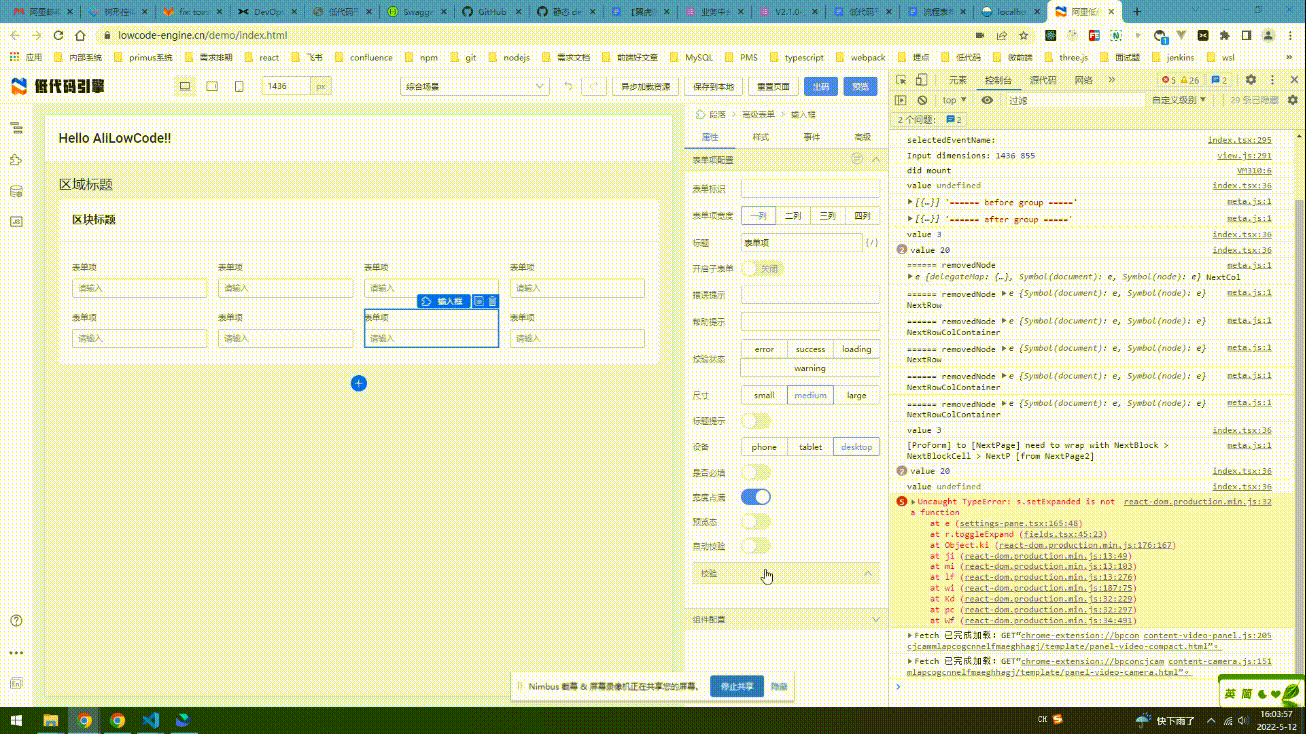Clear the DevTools console with the ban icon
Image resolution: width=1306 pixels, height=734 pixels.
click(x=922, y=100)
